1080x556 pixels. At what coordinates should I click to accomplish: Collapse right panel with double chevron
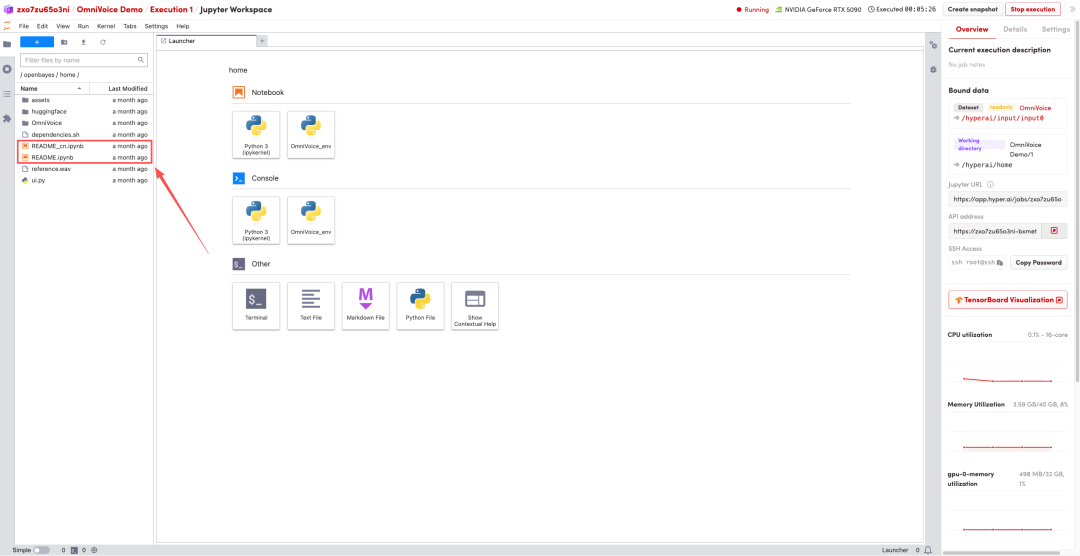[x=1072, y=10]
